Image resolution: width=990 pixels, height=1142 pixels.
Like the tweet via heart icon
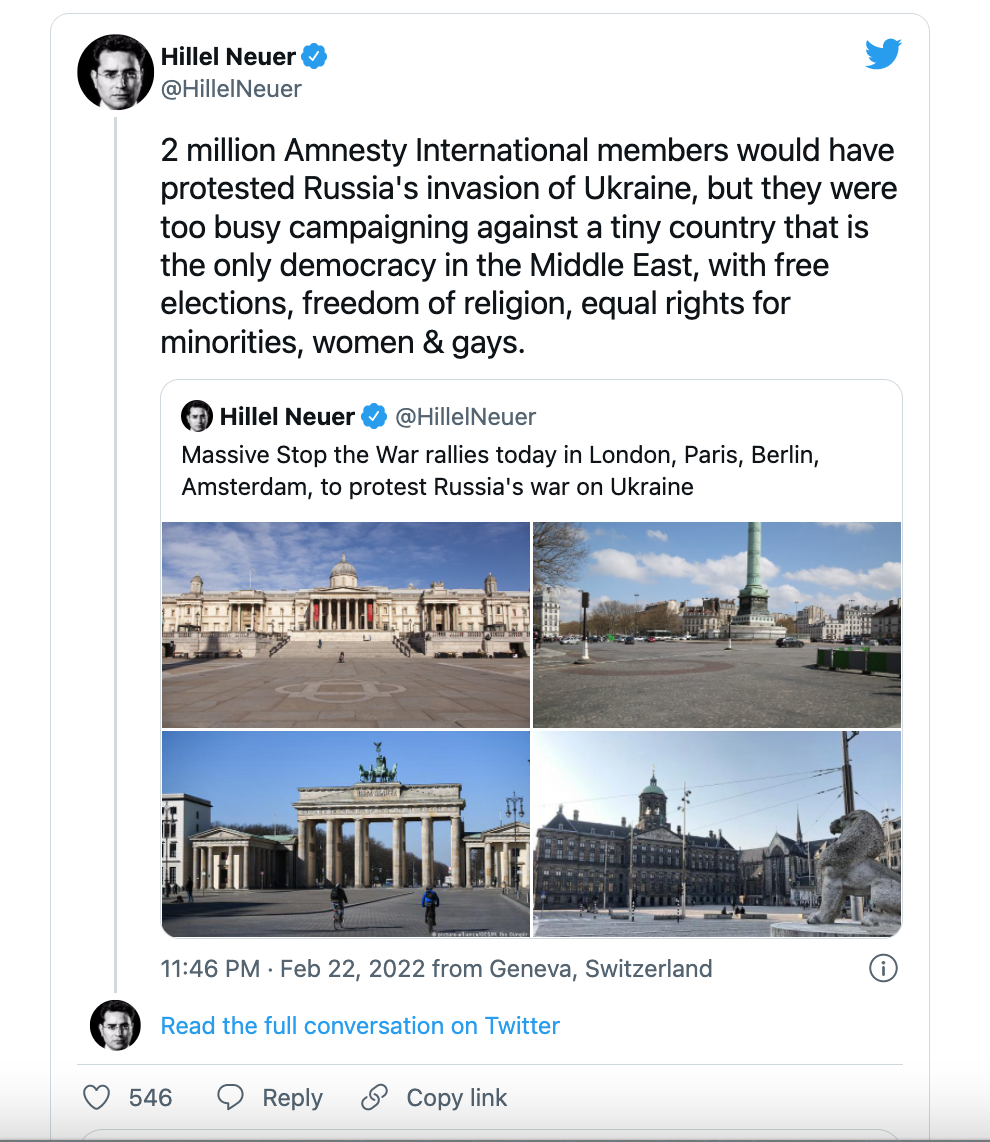coord(96,1097)
